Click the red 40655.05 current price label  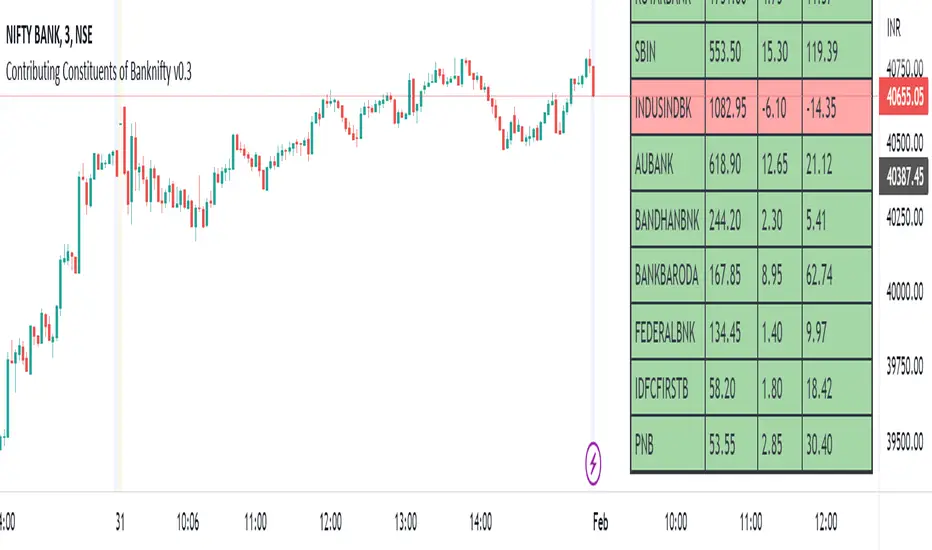[x=903, y=97]
